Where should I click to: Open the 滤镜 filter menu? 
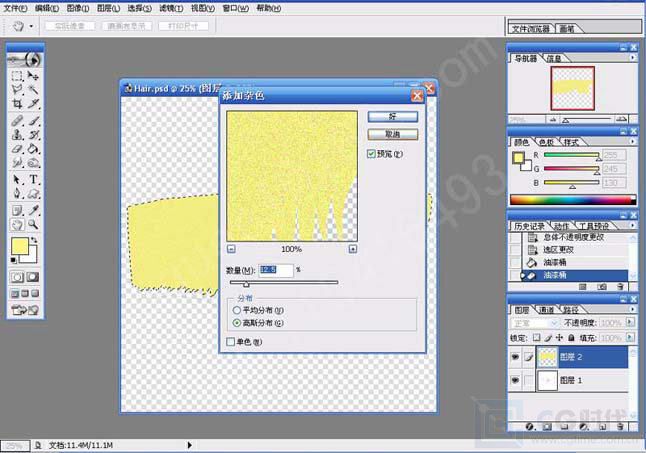(x=167, y=7)
